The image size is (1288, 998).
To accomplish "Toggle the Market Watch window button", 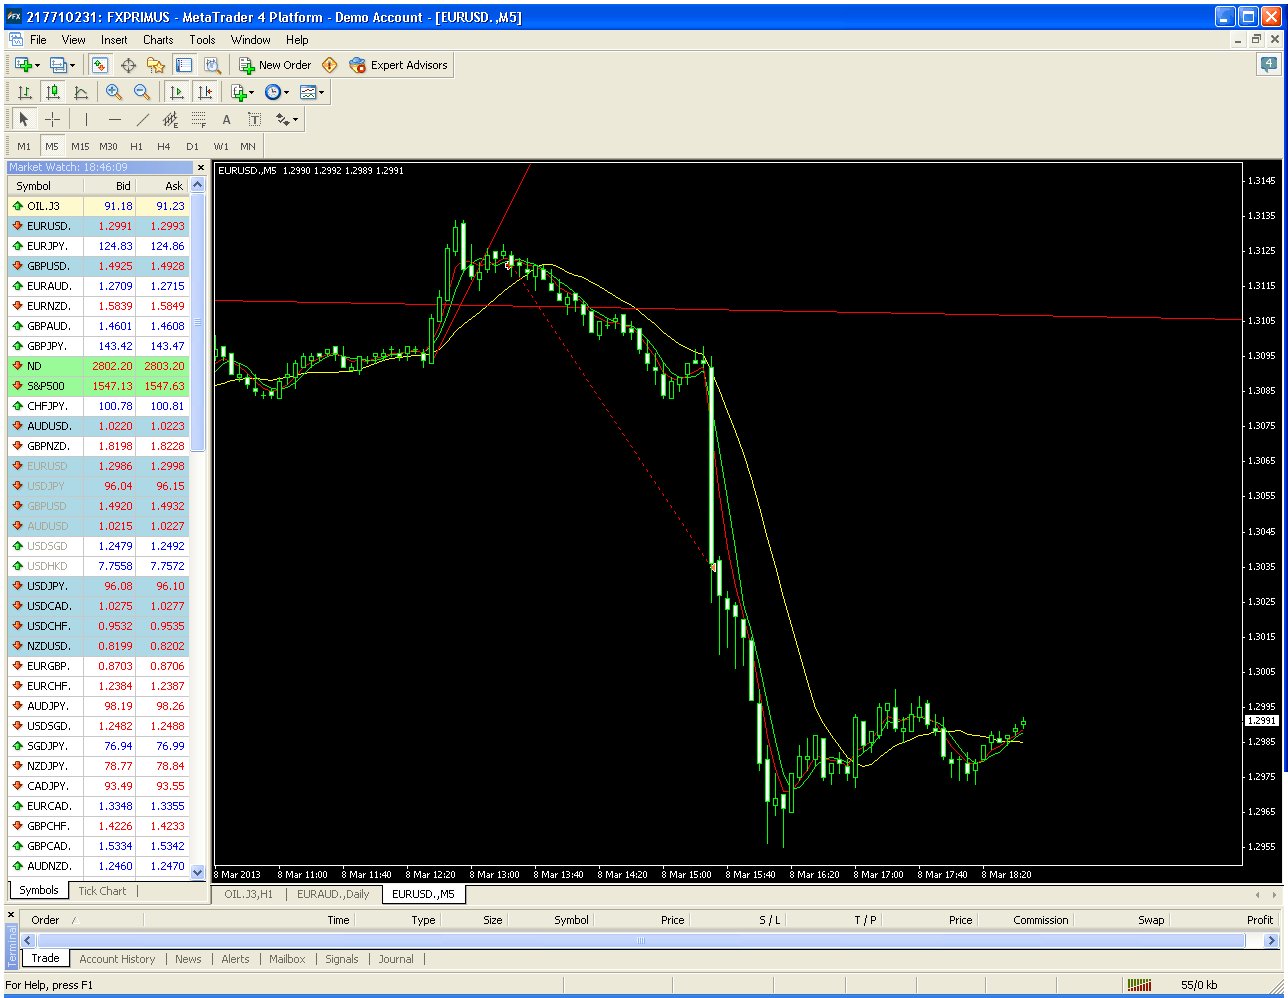I will pyautogui.click(x=100, y=65).
